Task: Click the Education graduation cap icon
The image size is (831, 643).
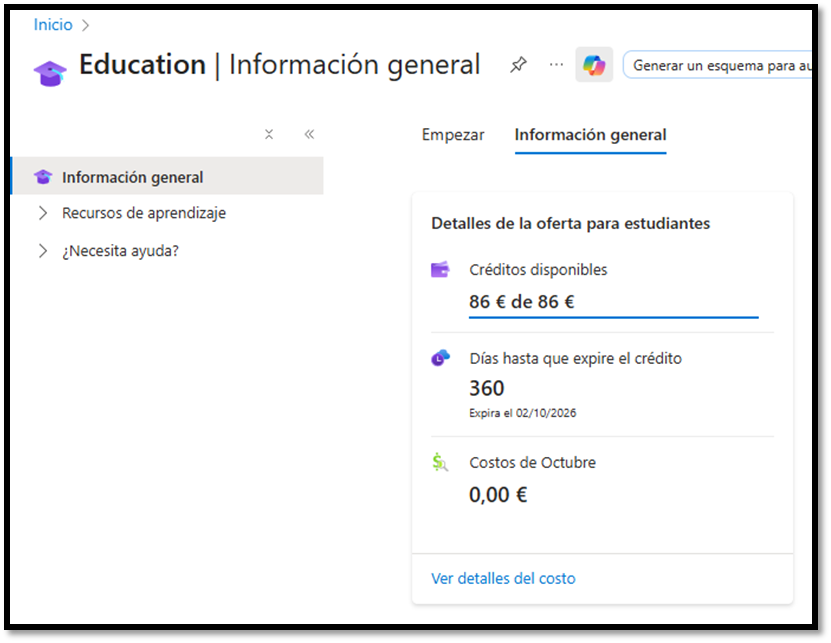Action: [x=50, y=72]
